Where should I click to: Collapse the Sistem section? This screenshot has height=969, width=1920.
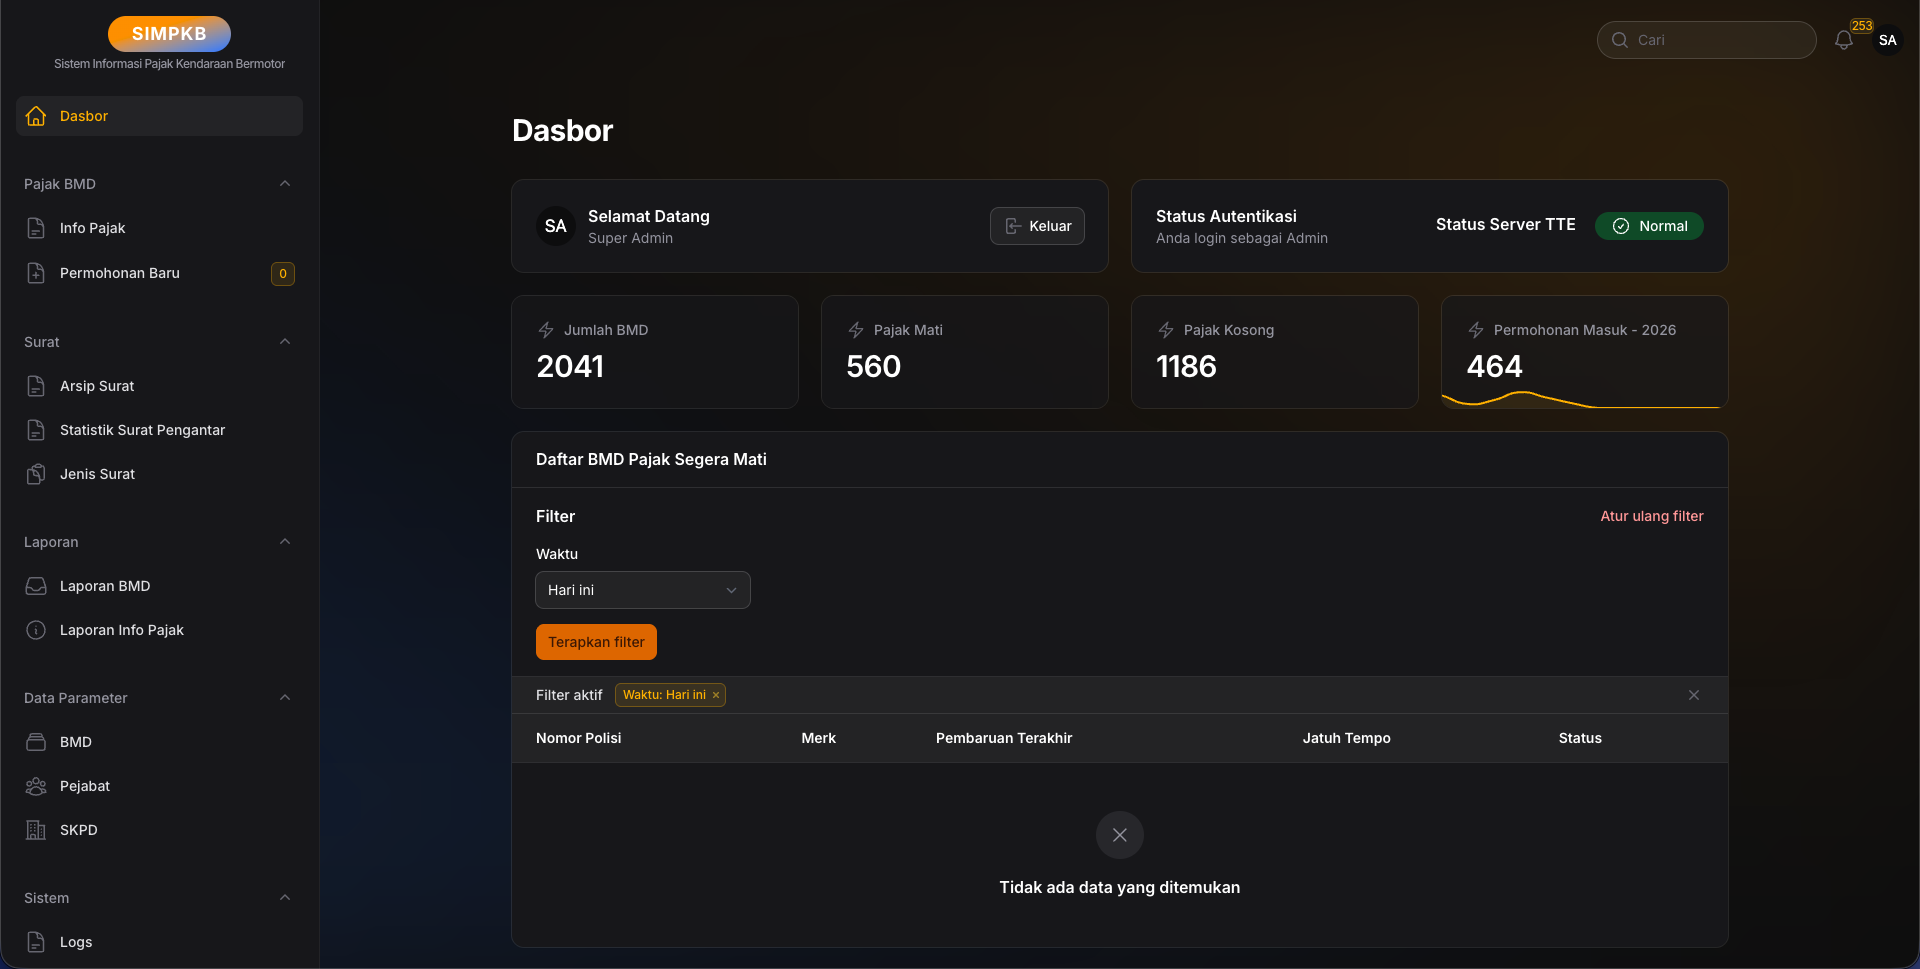285,898
